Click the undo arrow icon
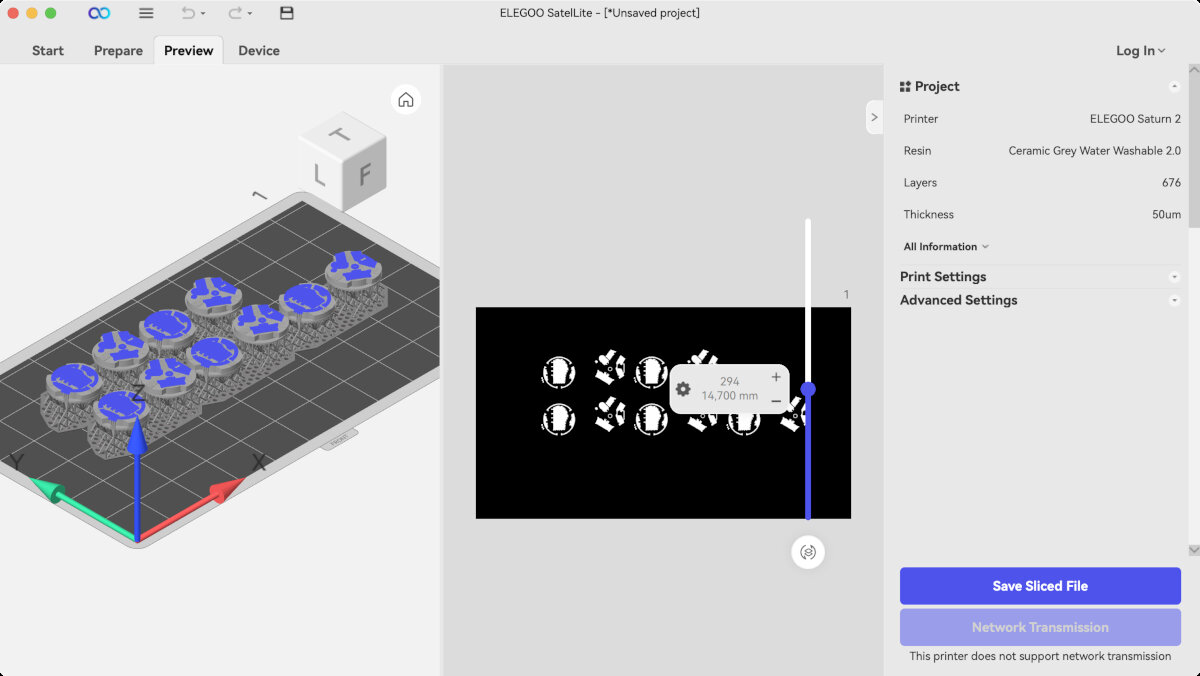This screenshot has height=676, width=1200. click(x=188, y=13)
